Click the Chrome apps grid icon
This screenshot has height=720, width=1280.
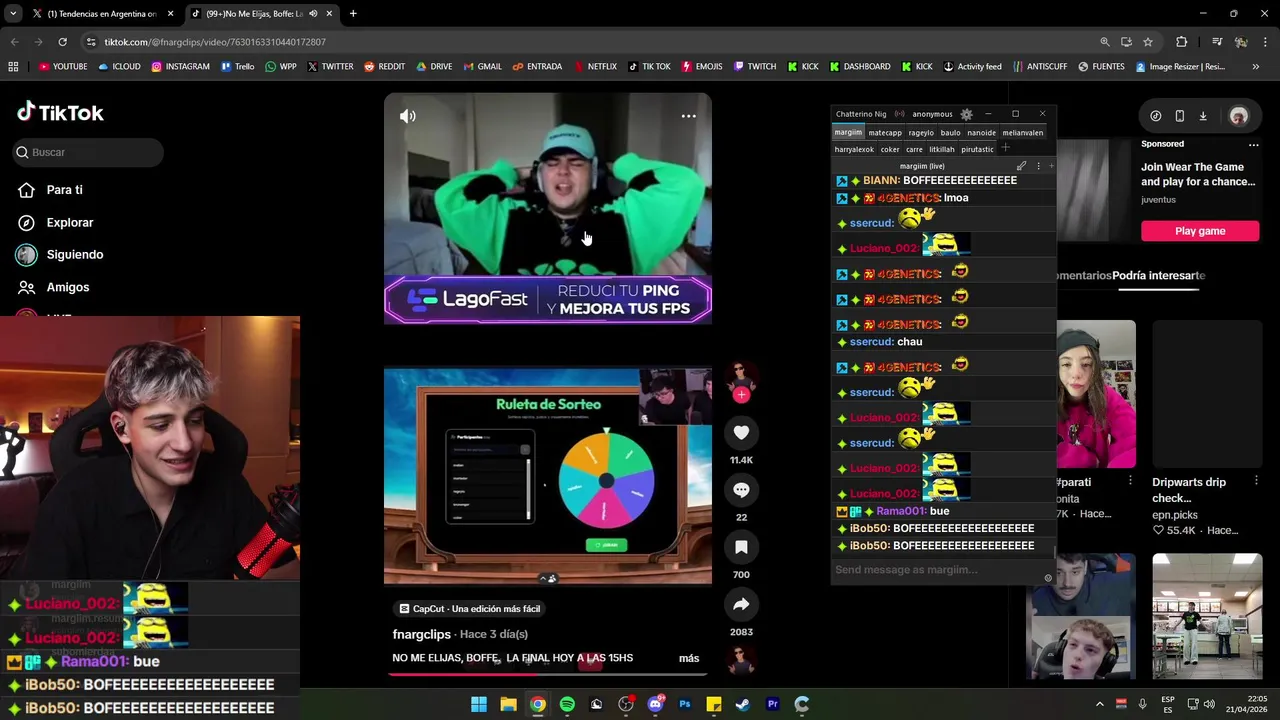coord(13,67)
